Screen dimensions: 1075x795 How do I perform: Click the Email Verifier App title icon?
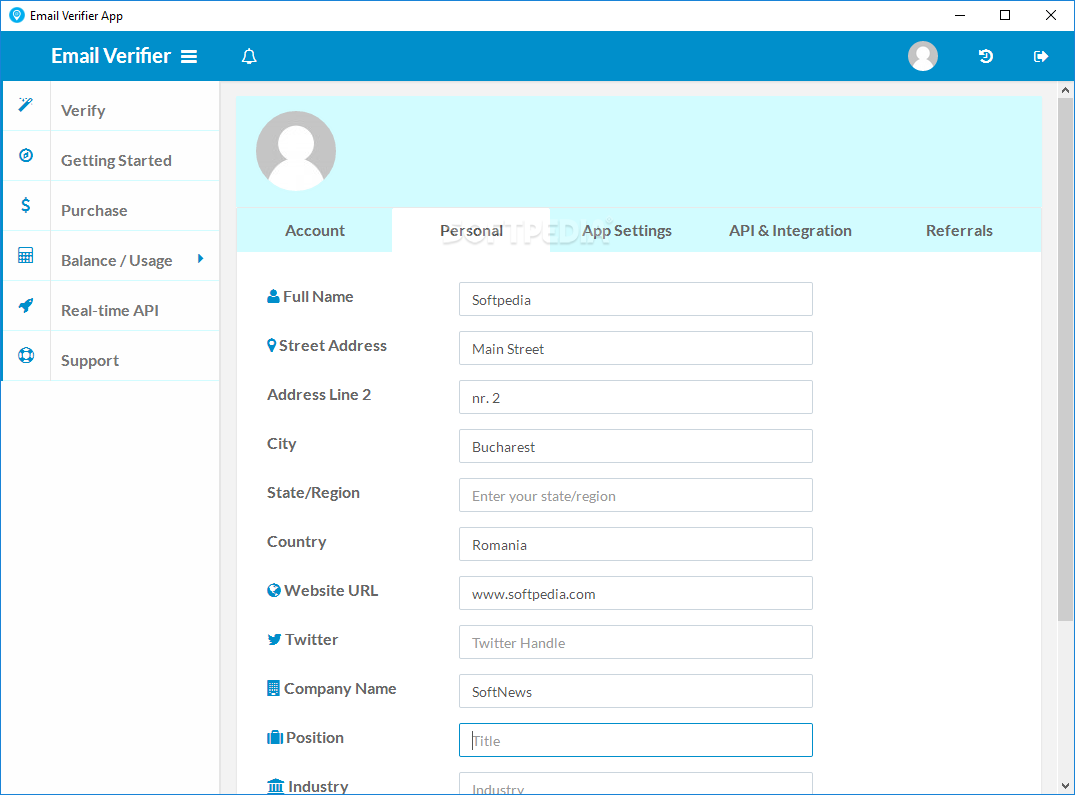16,15
